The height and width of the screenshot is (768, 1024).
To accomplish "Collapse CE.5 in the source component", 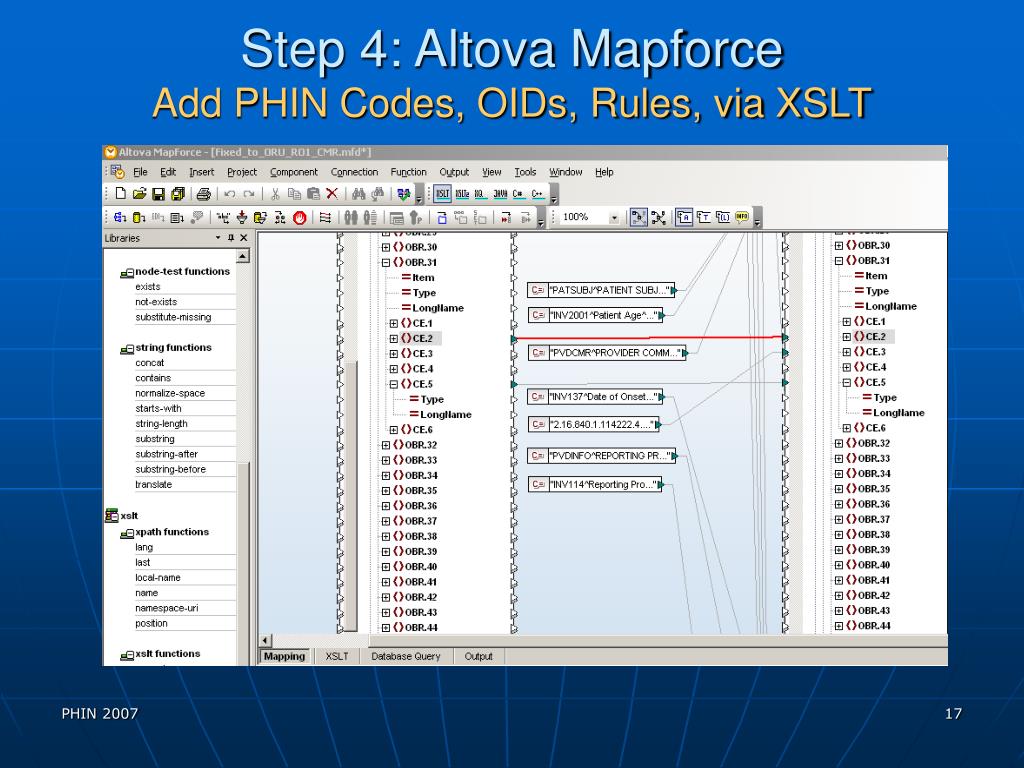I will tap(394, 384).
